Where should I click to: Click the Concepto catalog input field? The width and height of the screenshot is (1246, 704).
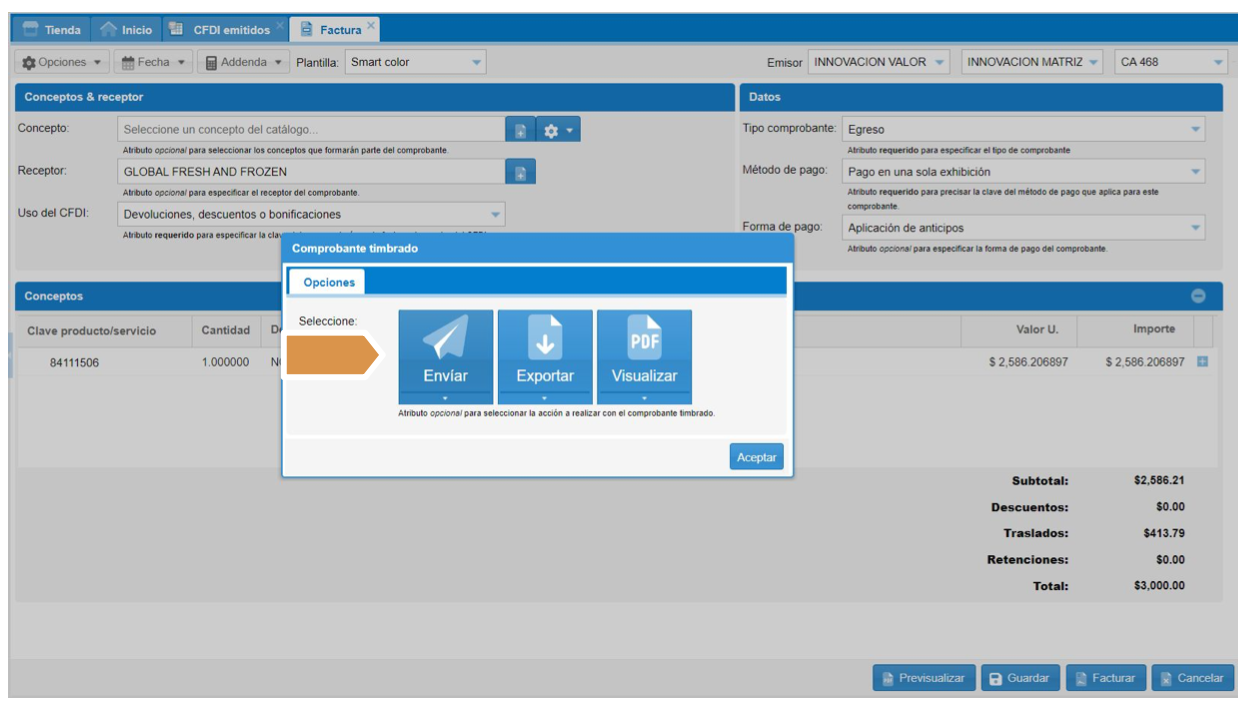(311, 130)
